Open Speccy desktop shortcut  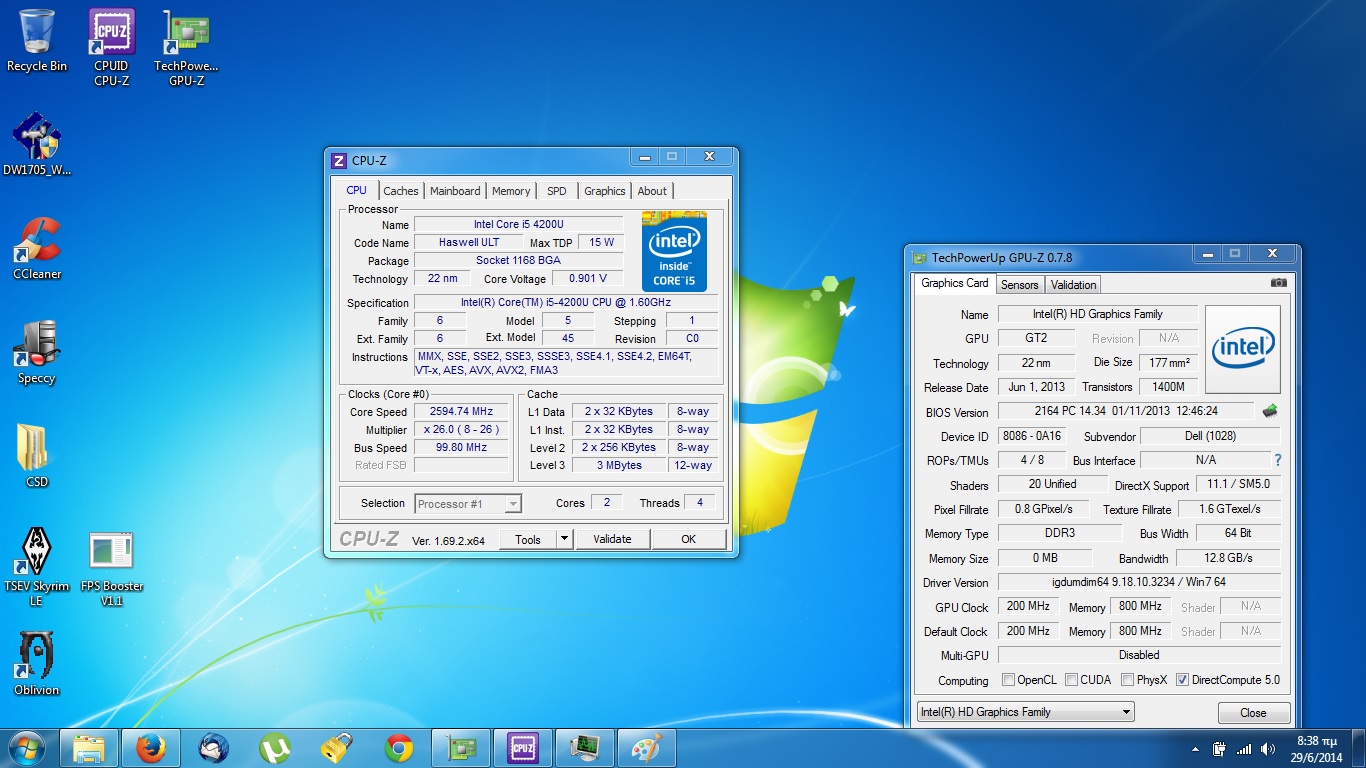pyautogui.click(x=37, y=352)
